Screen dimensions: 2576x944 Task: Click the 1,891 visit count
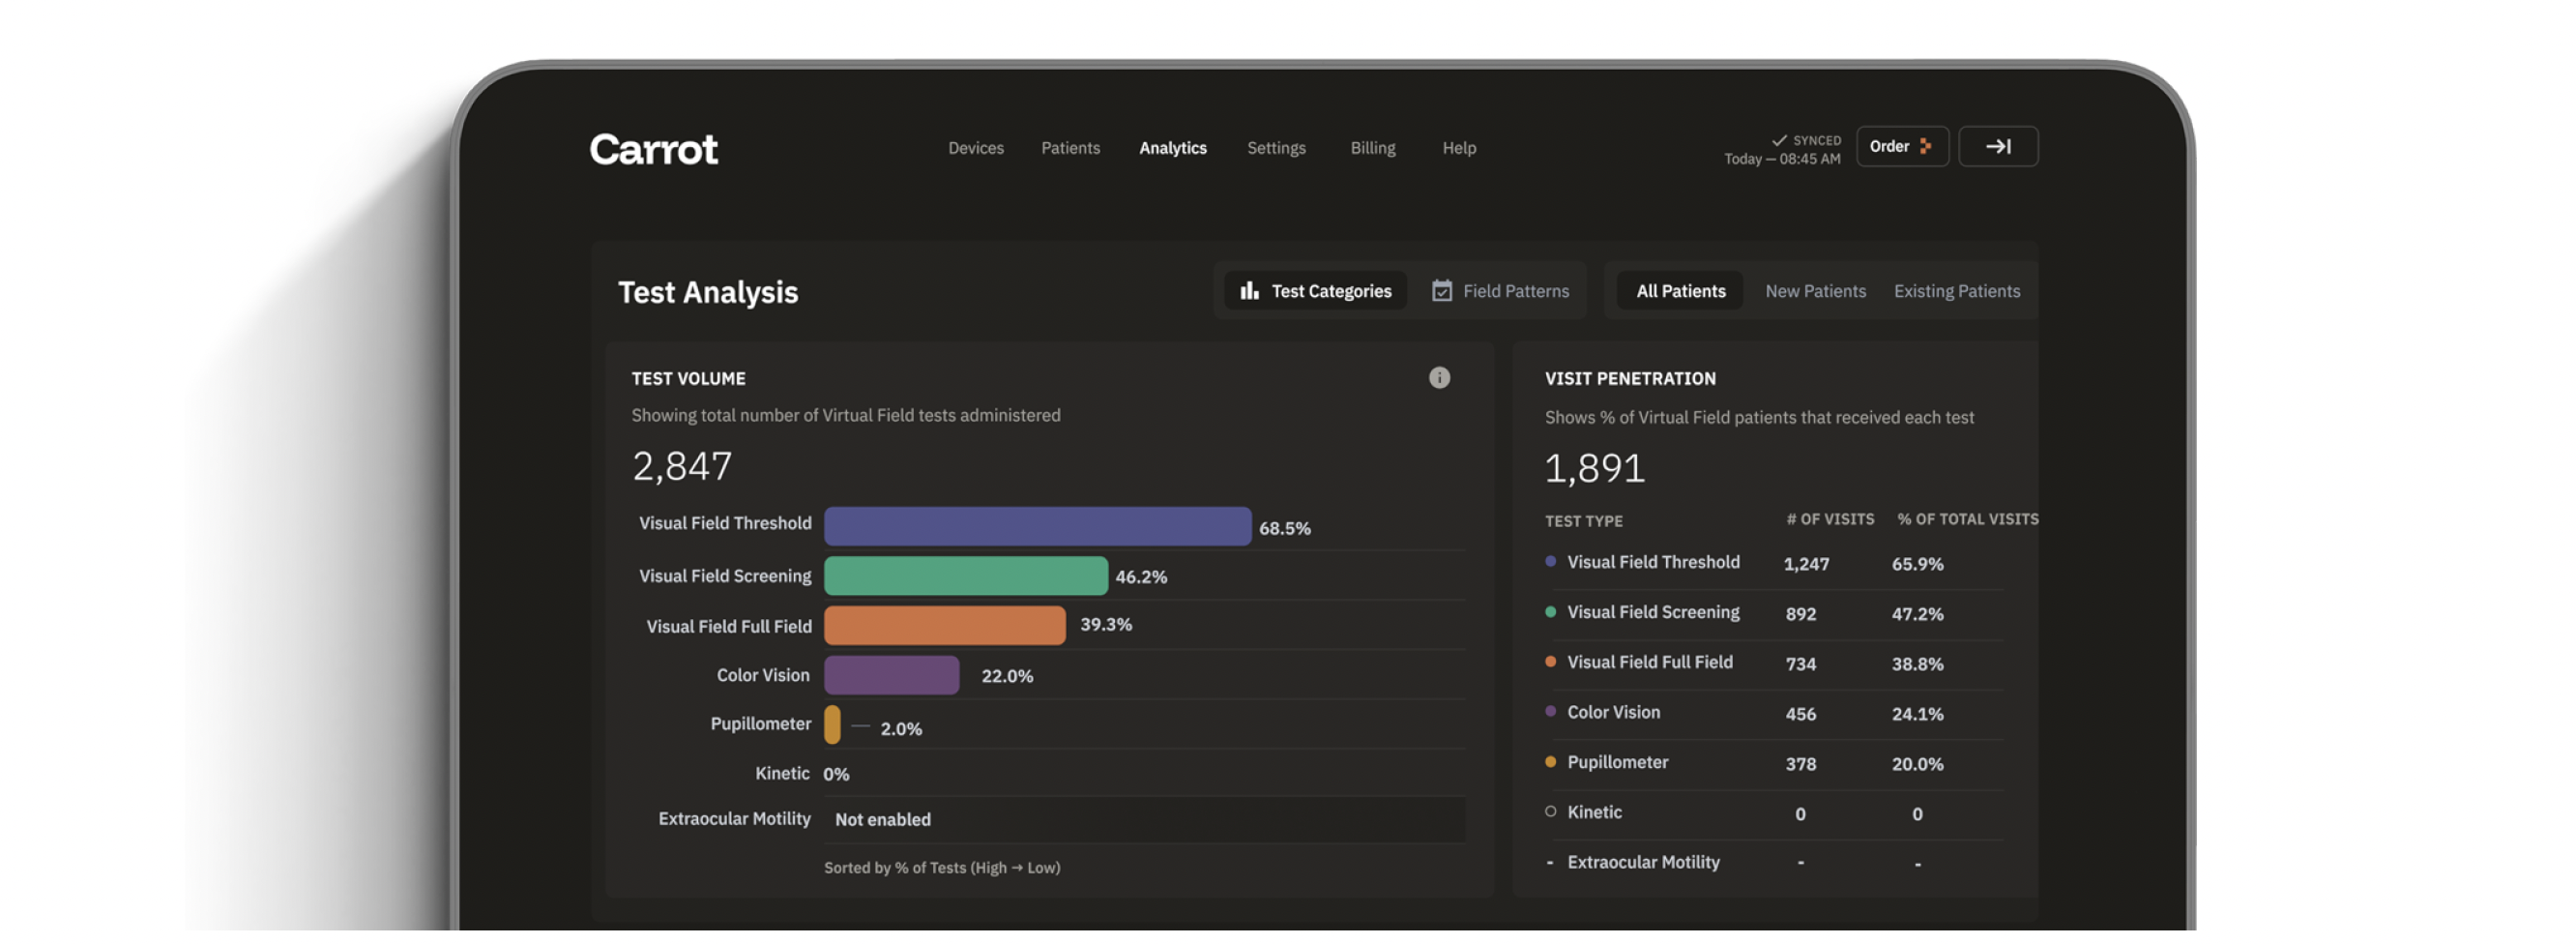pyautogui.click(x=1594, y=469)
